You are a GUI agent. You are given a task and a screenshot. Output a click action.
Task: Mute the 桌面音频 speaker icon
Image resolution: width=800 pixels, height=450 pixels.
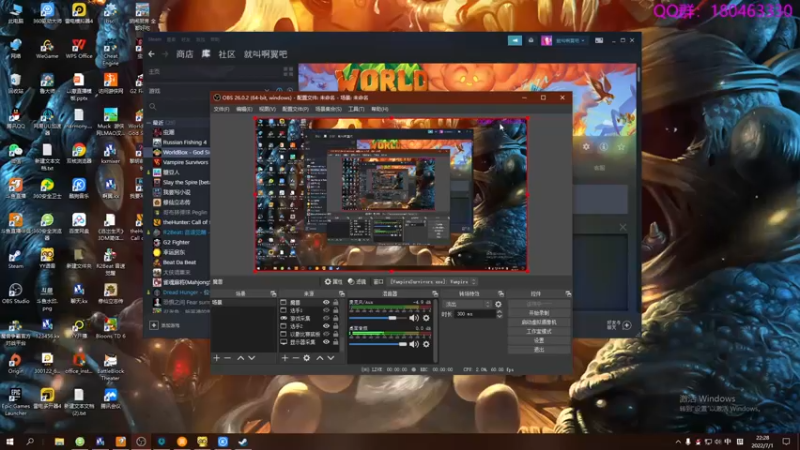tap(414, 344)
